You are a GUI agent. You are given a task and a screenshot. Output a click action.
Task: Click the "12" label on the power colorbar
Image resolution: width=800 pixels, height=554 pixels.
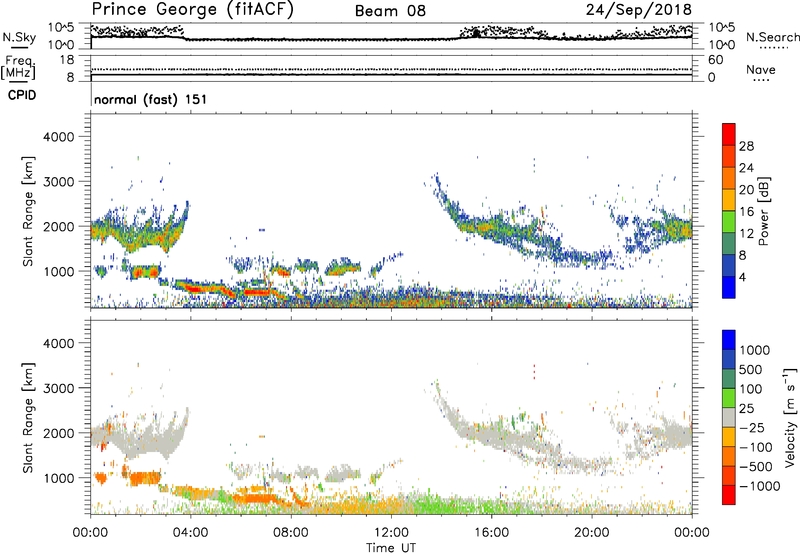coord(746,234)
